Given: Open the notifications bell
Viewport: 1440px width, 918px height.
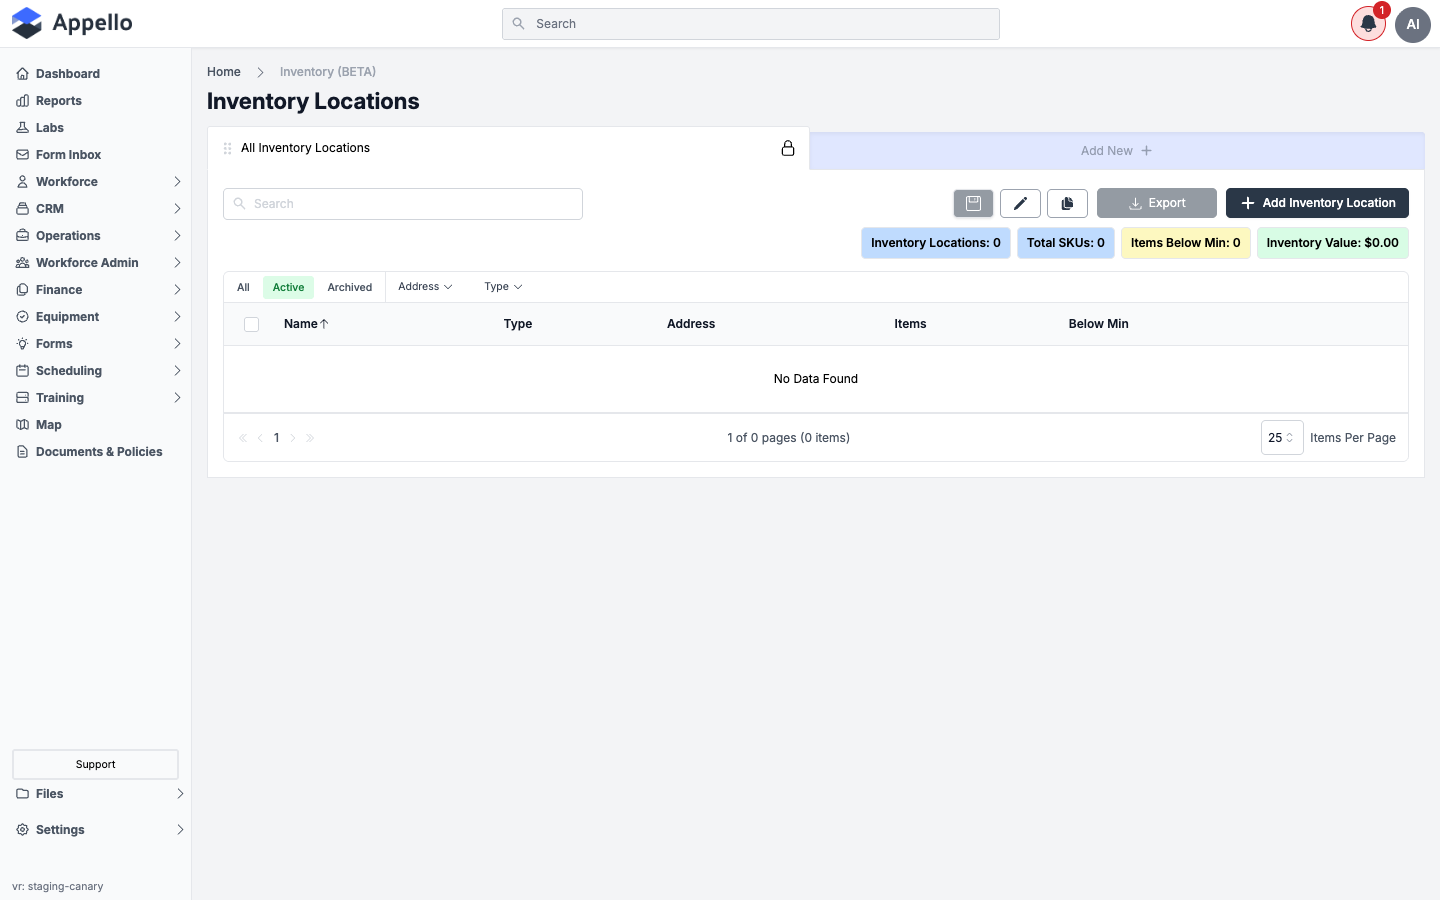Looking at the screenshot, I should [x=1368, y=24].
